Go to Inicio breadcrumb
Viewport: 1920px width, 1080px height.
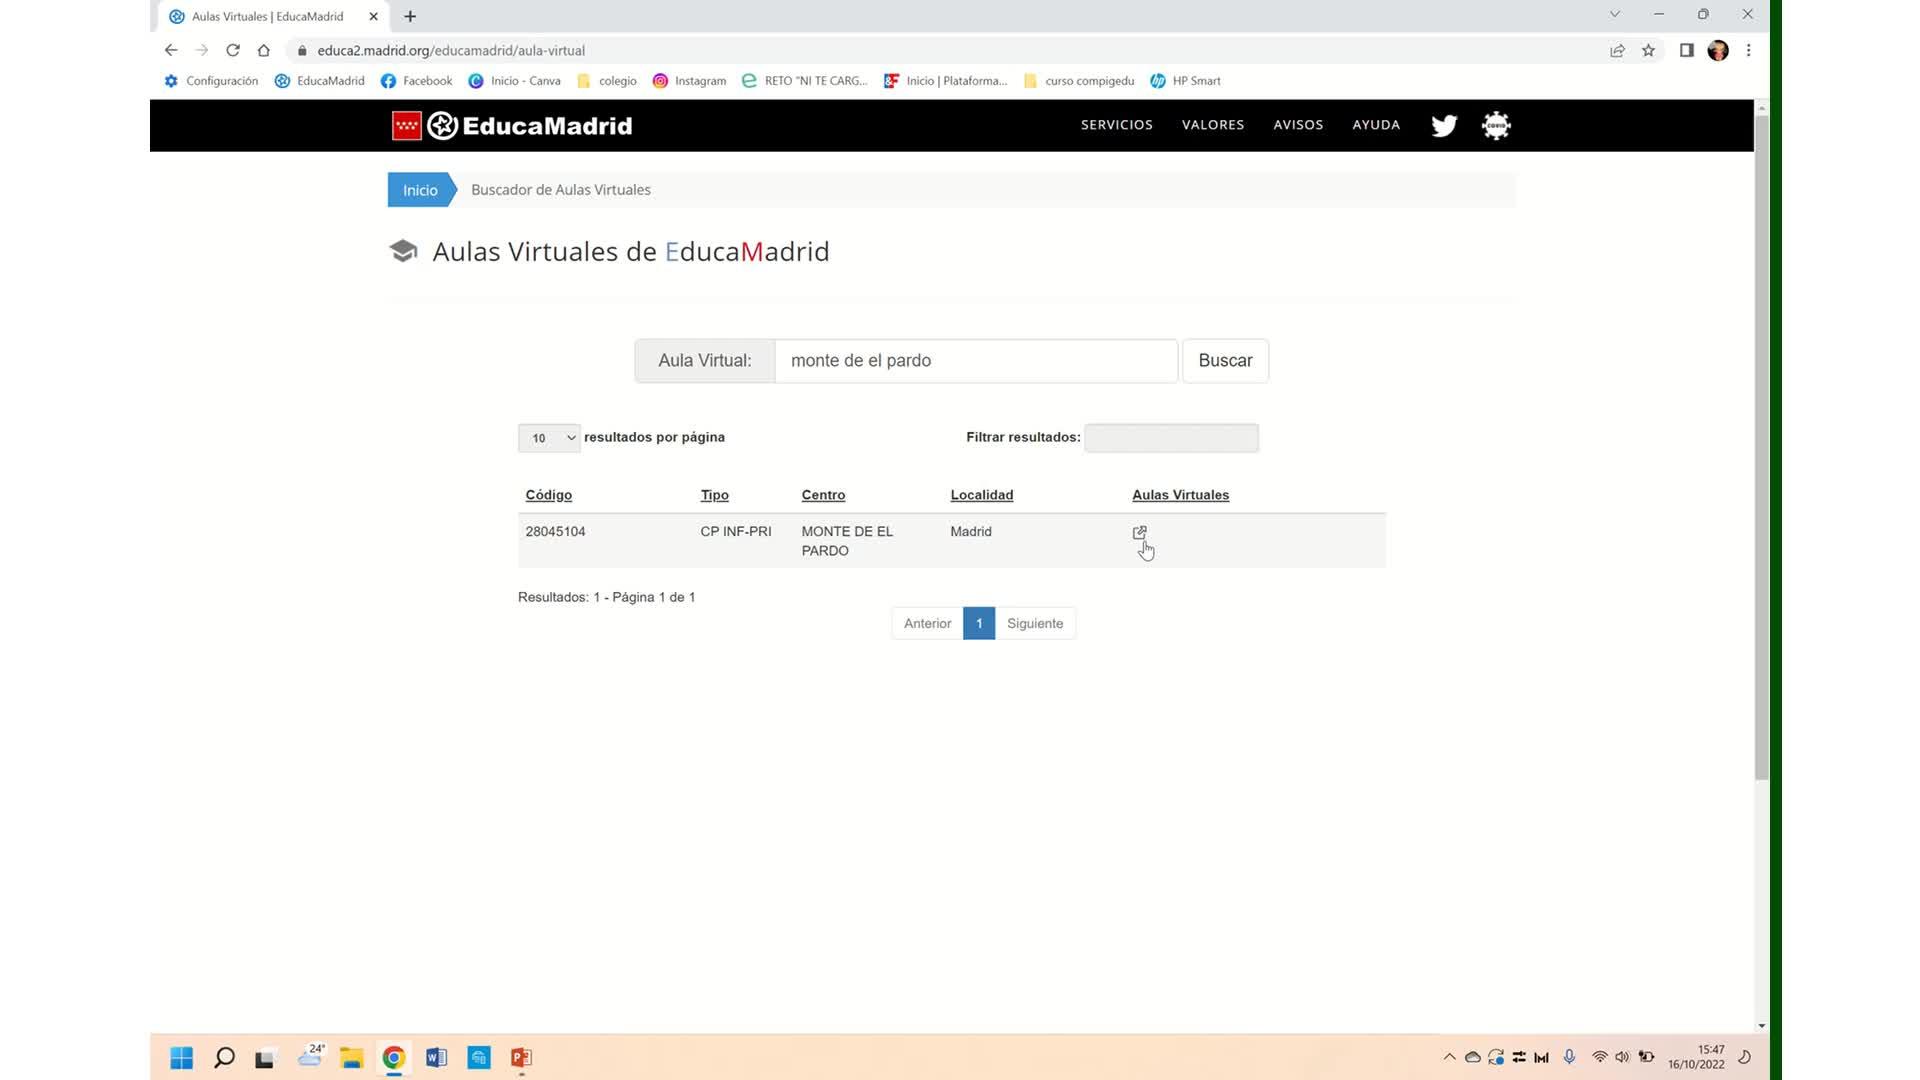coord(420,190)
